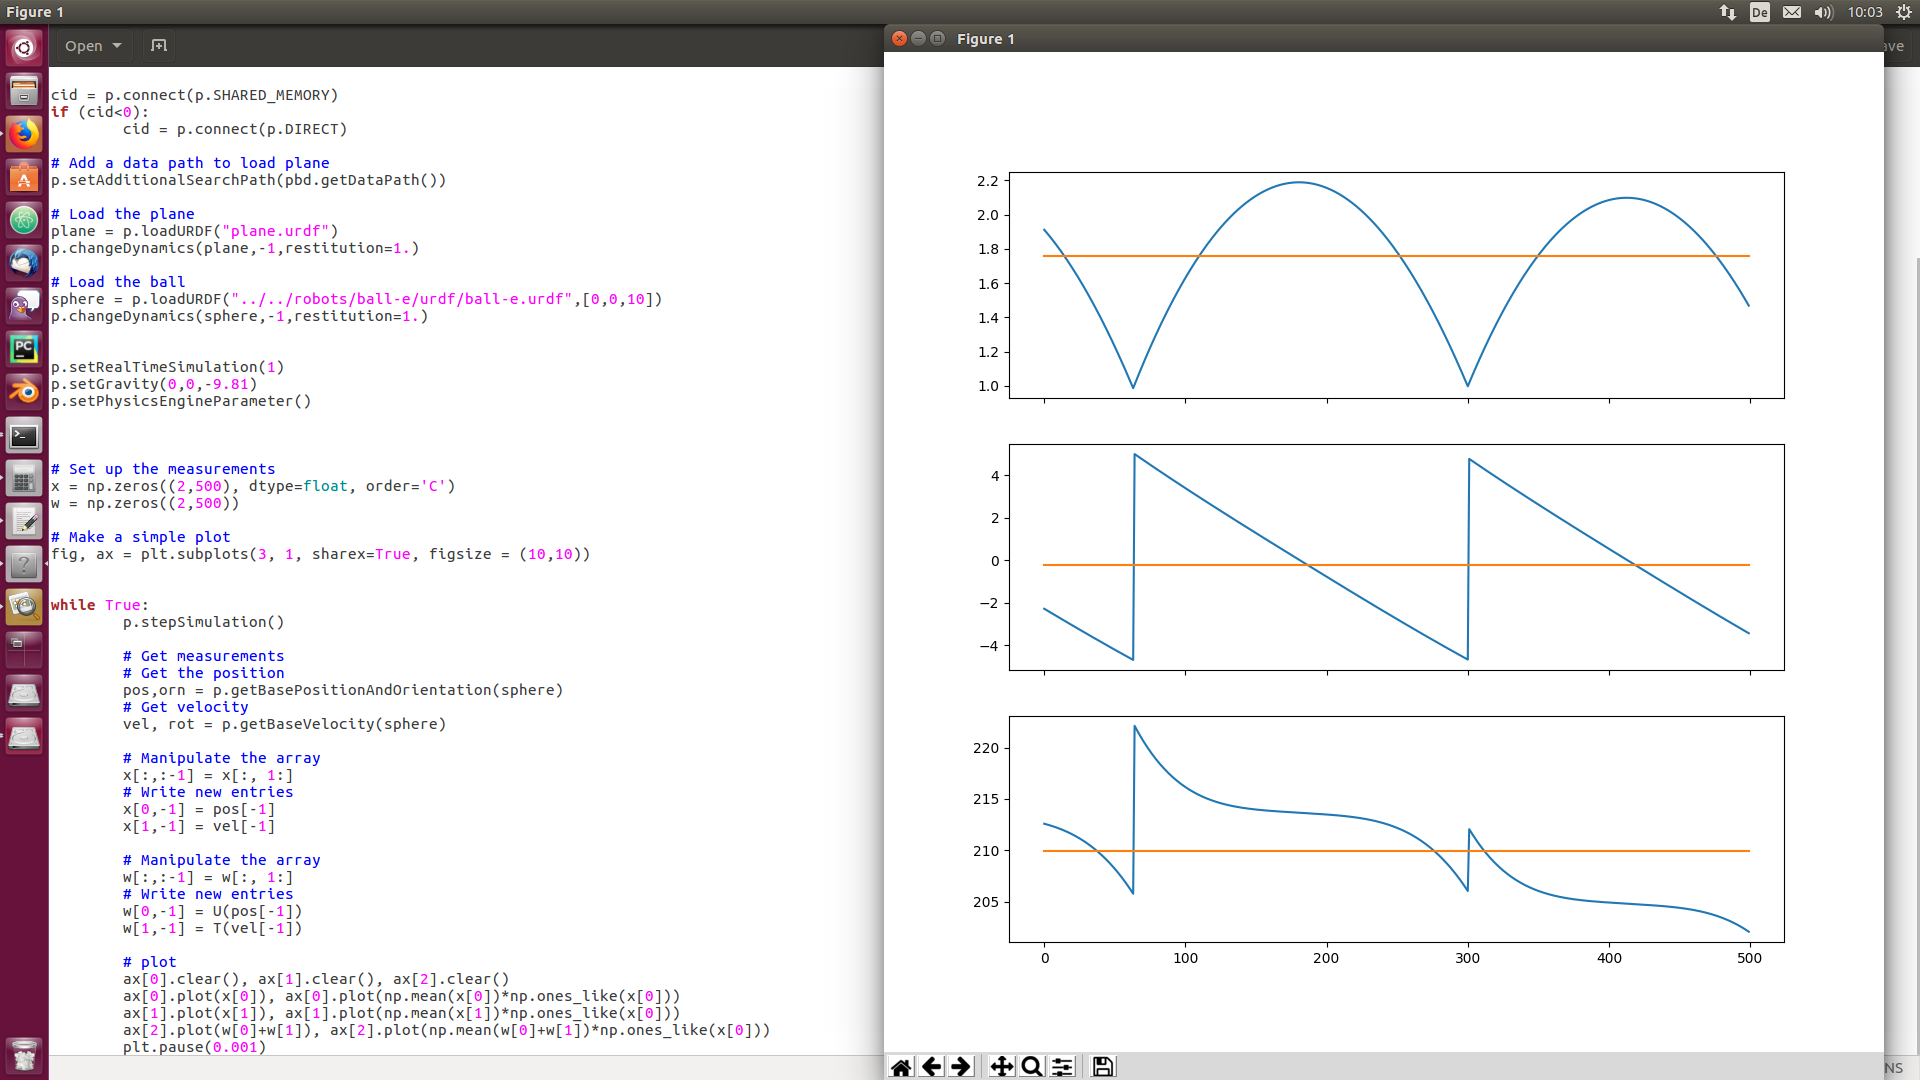Activate the zoom-to-rectangle tool
This screenshot has width=1920, height=1080.
click(x=1031, y=1066)
